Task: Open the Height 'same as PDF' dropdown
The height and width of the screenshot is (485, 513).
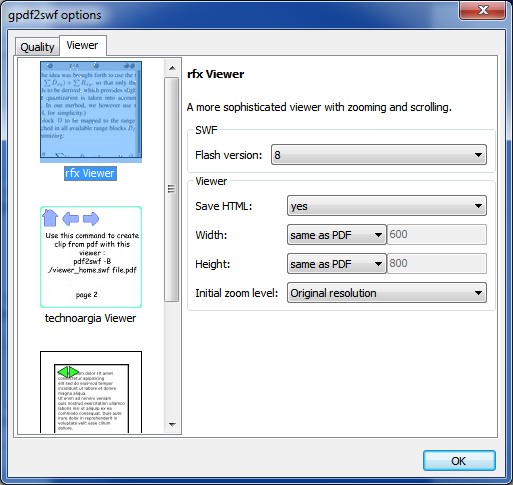Action: pos(337,264)
